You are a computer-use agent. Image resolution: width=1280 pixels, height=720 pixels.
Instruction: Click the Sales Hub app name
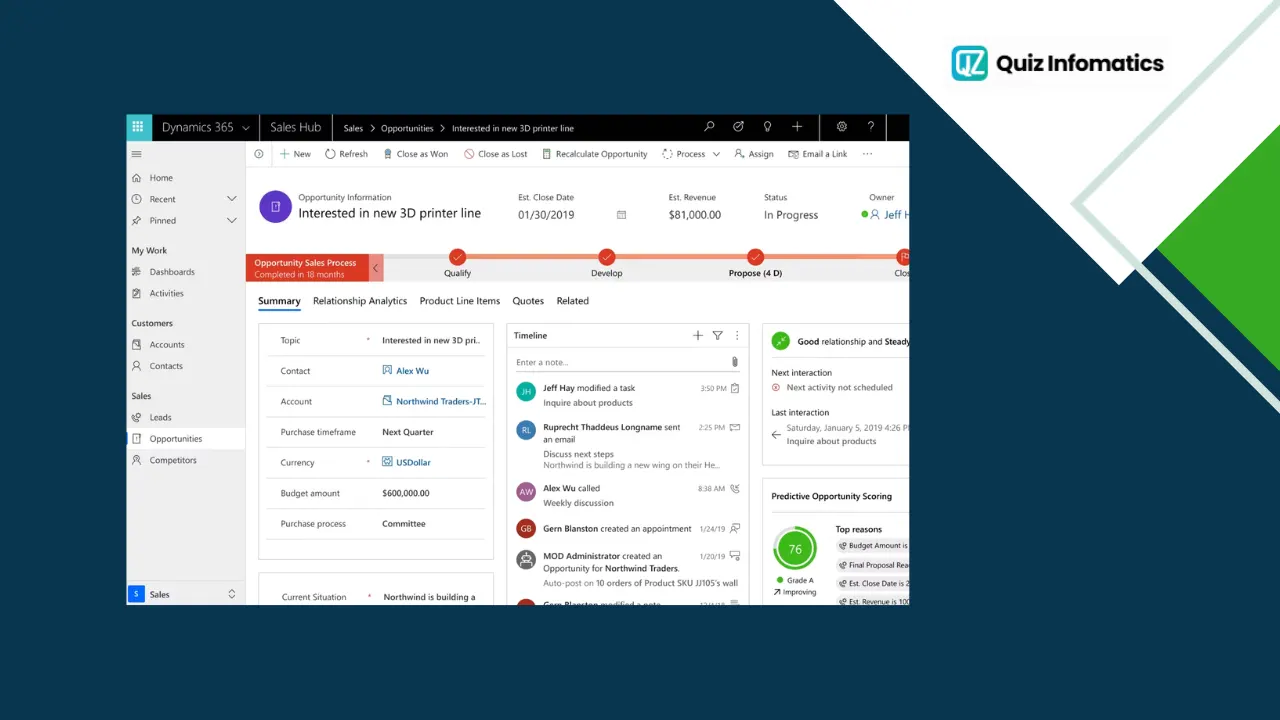coord(296,127)
